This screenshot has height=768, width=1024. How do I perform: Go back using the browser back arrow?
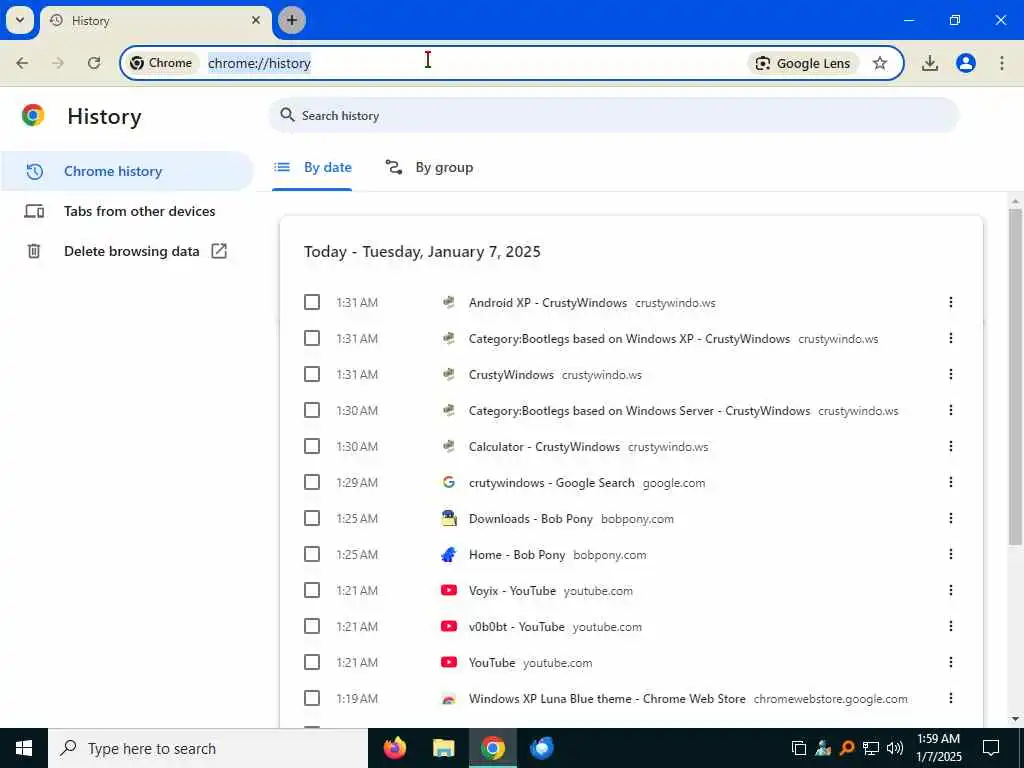click(x=22, y=63)
